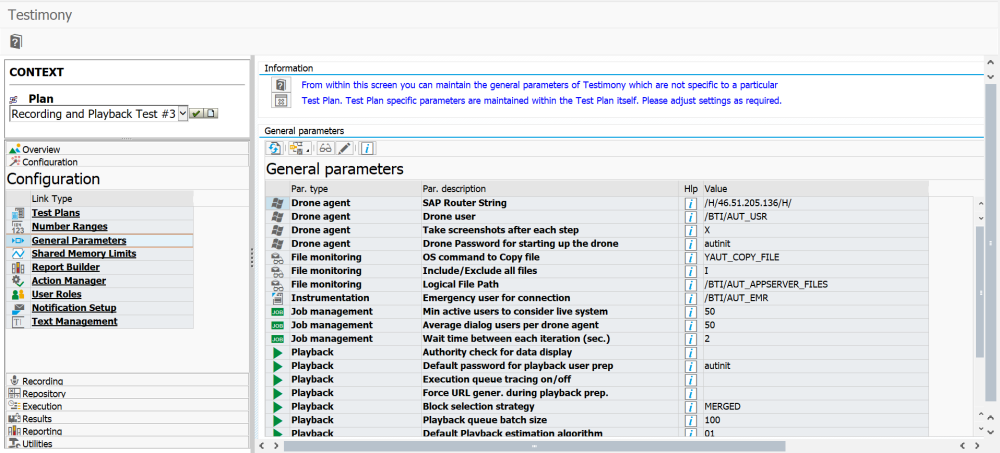Open the Utilities section
The height and width of the screenshot is (453, 1000).
[x=126, y=443]
